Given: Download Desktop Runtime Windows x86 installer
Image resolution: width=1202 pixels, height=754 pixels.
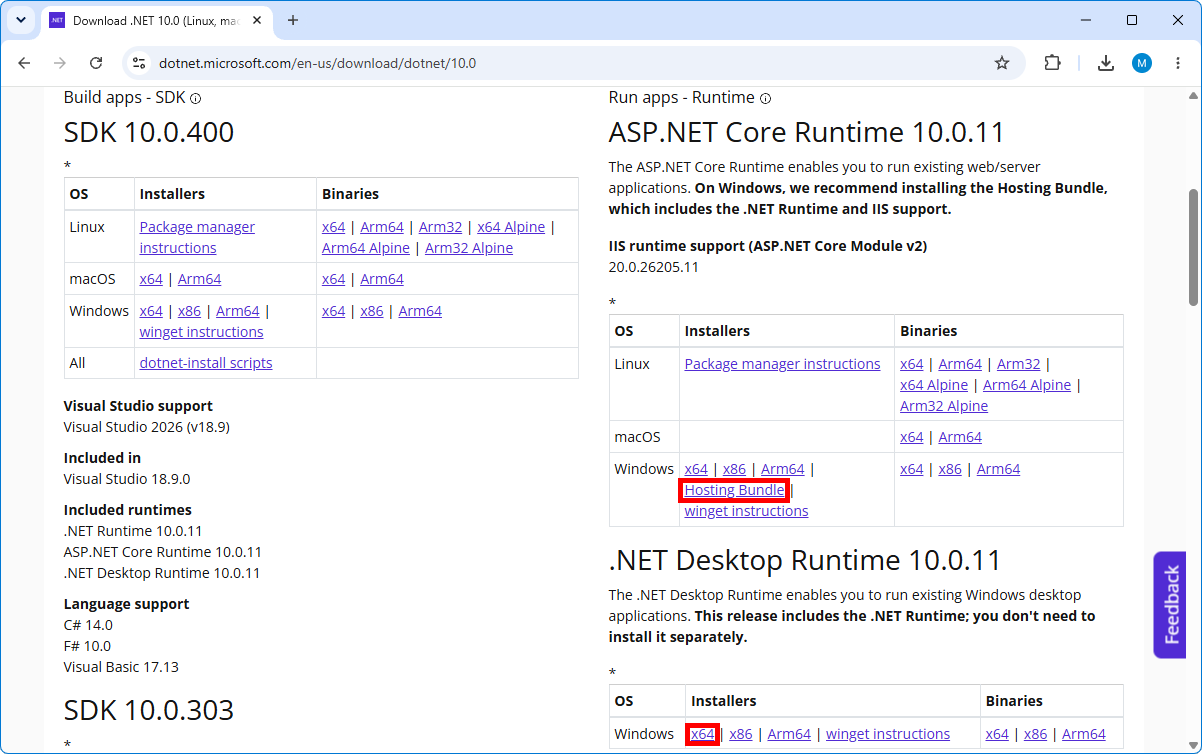Looking at the screenshot, I should 740,734.
